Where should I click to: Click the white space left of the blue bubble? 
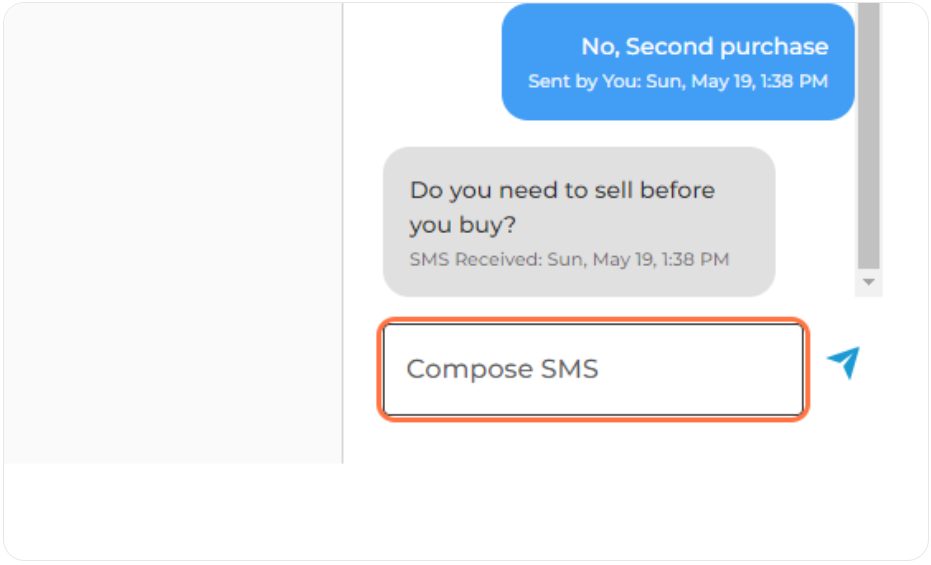click(x=423, y=62)
